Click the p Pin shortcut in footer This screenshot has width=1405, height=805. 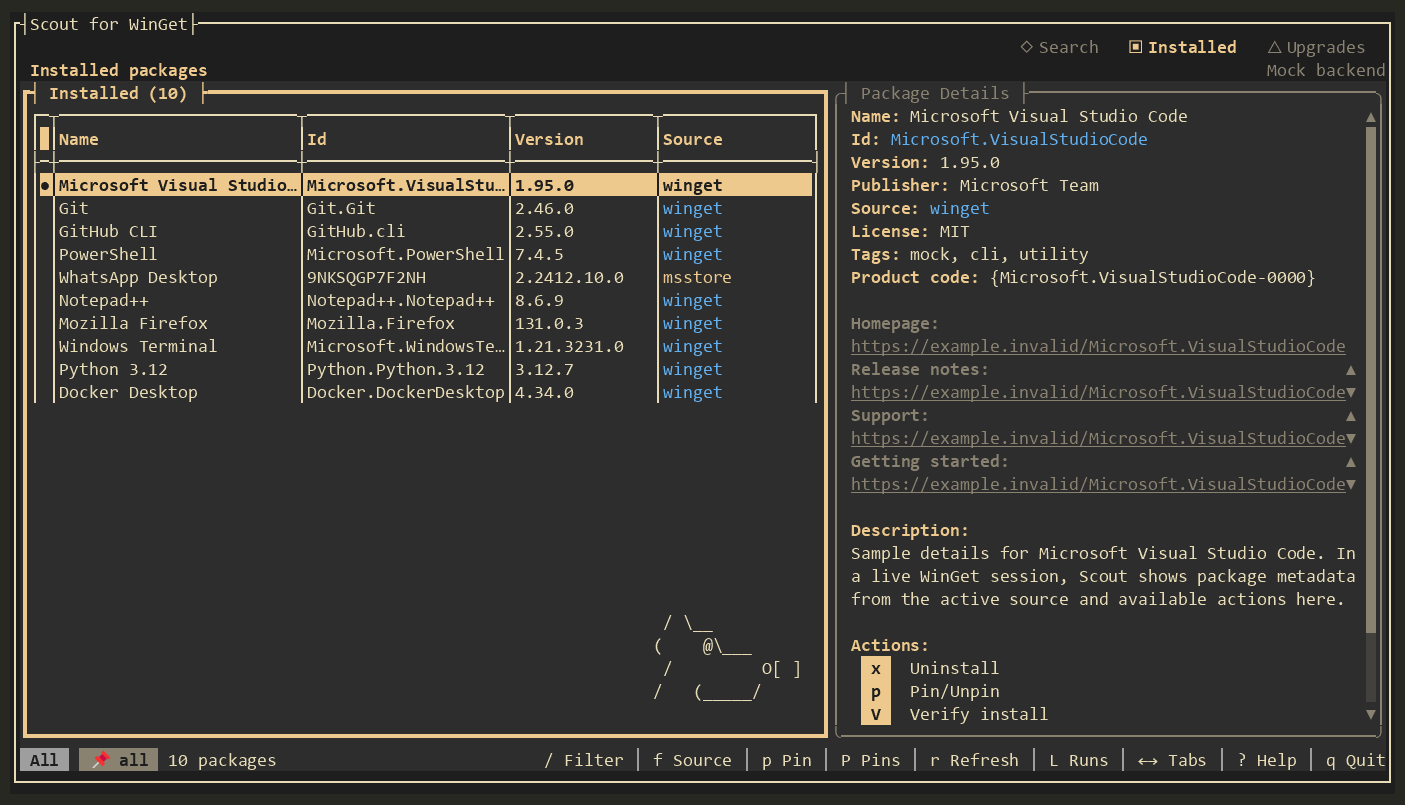pos(786,760)
